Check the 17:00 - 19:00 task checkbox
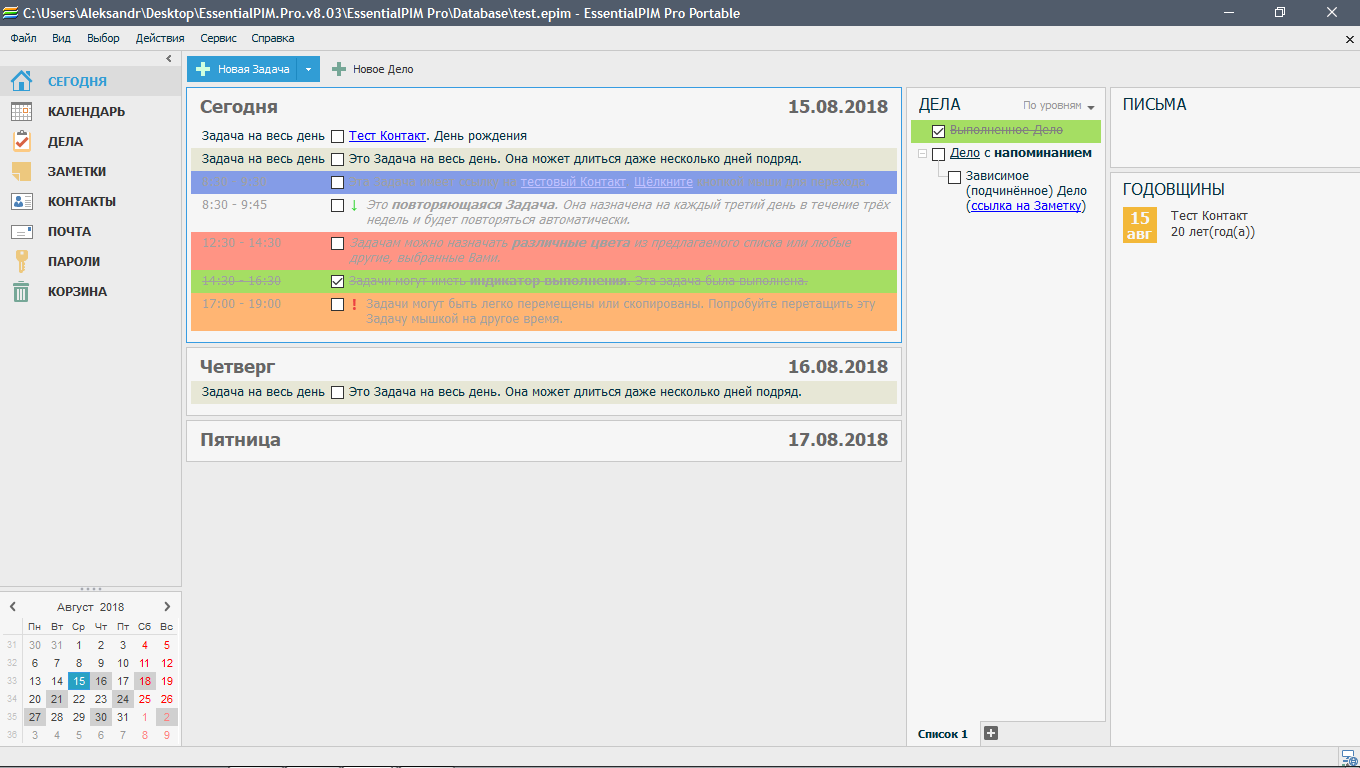The width and height of the screenshot is (1360, 768). 338,304
